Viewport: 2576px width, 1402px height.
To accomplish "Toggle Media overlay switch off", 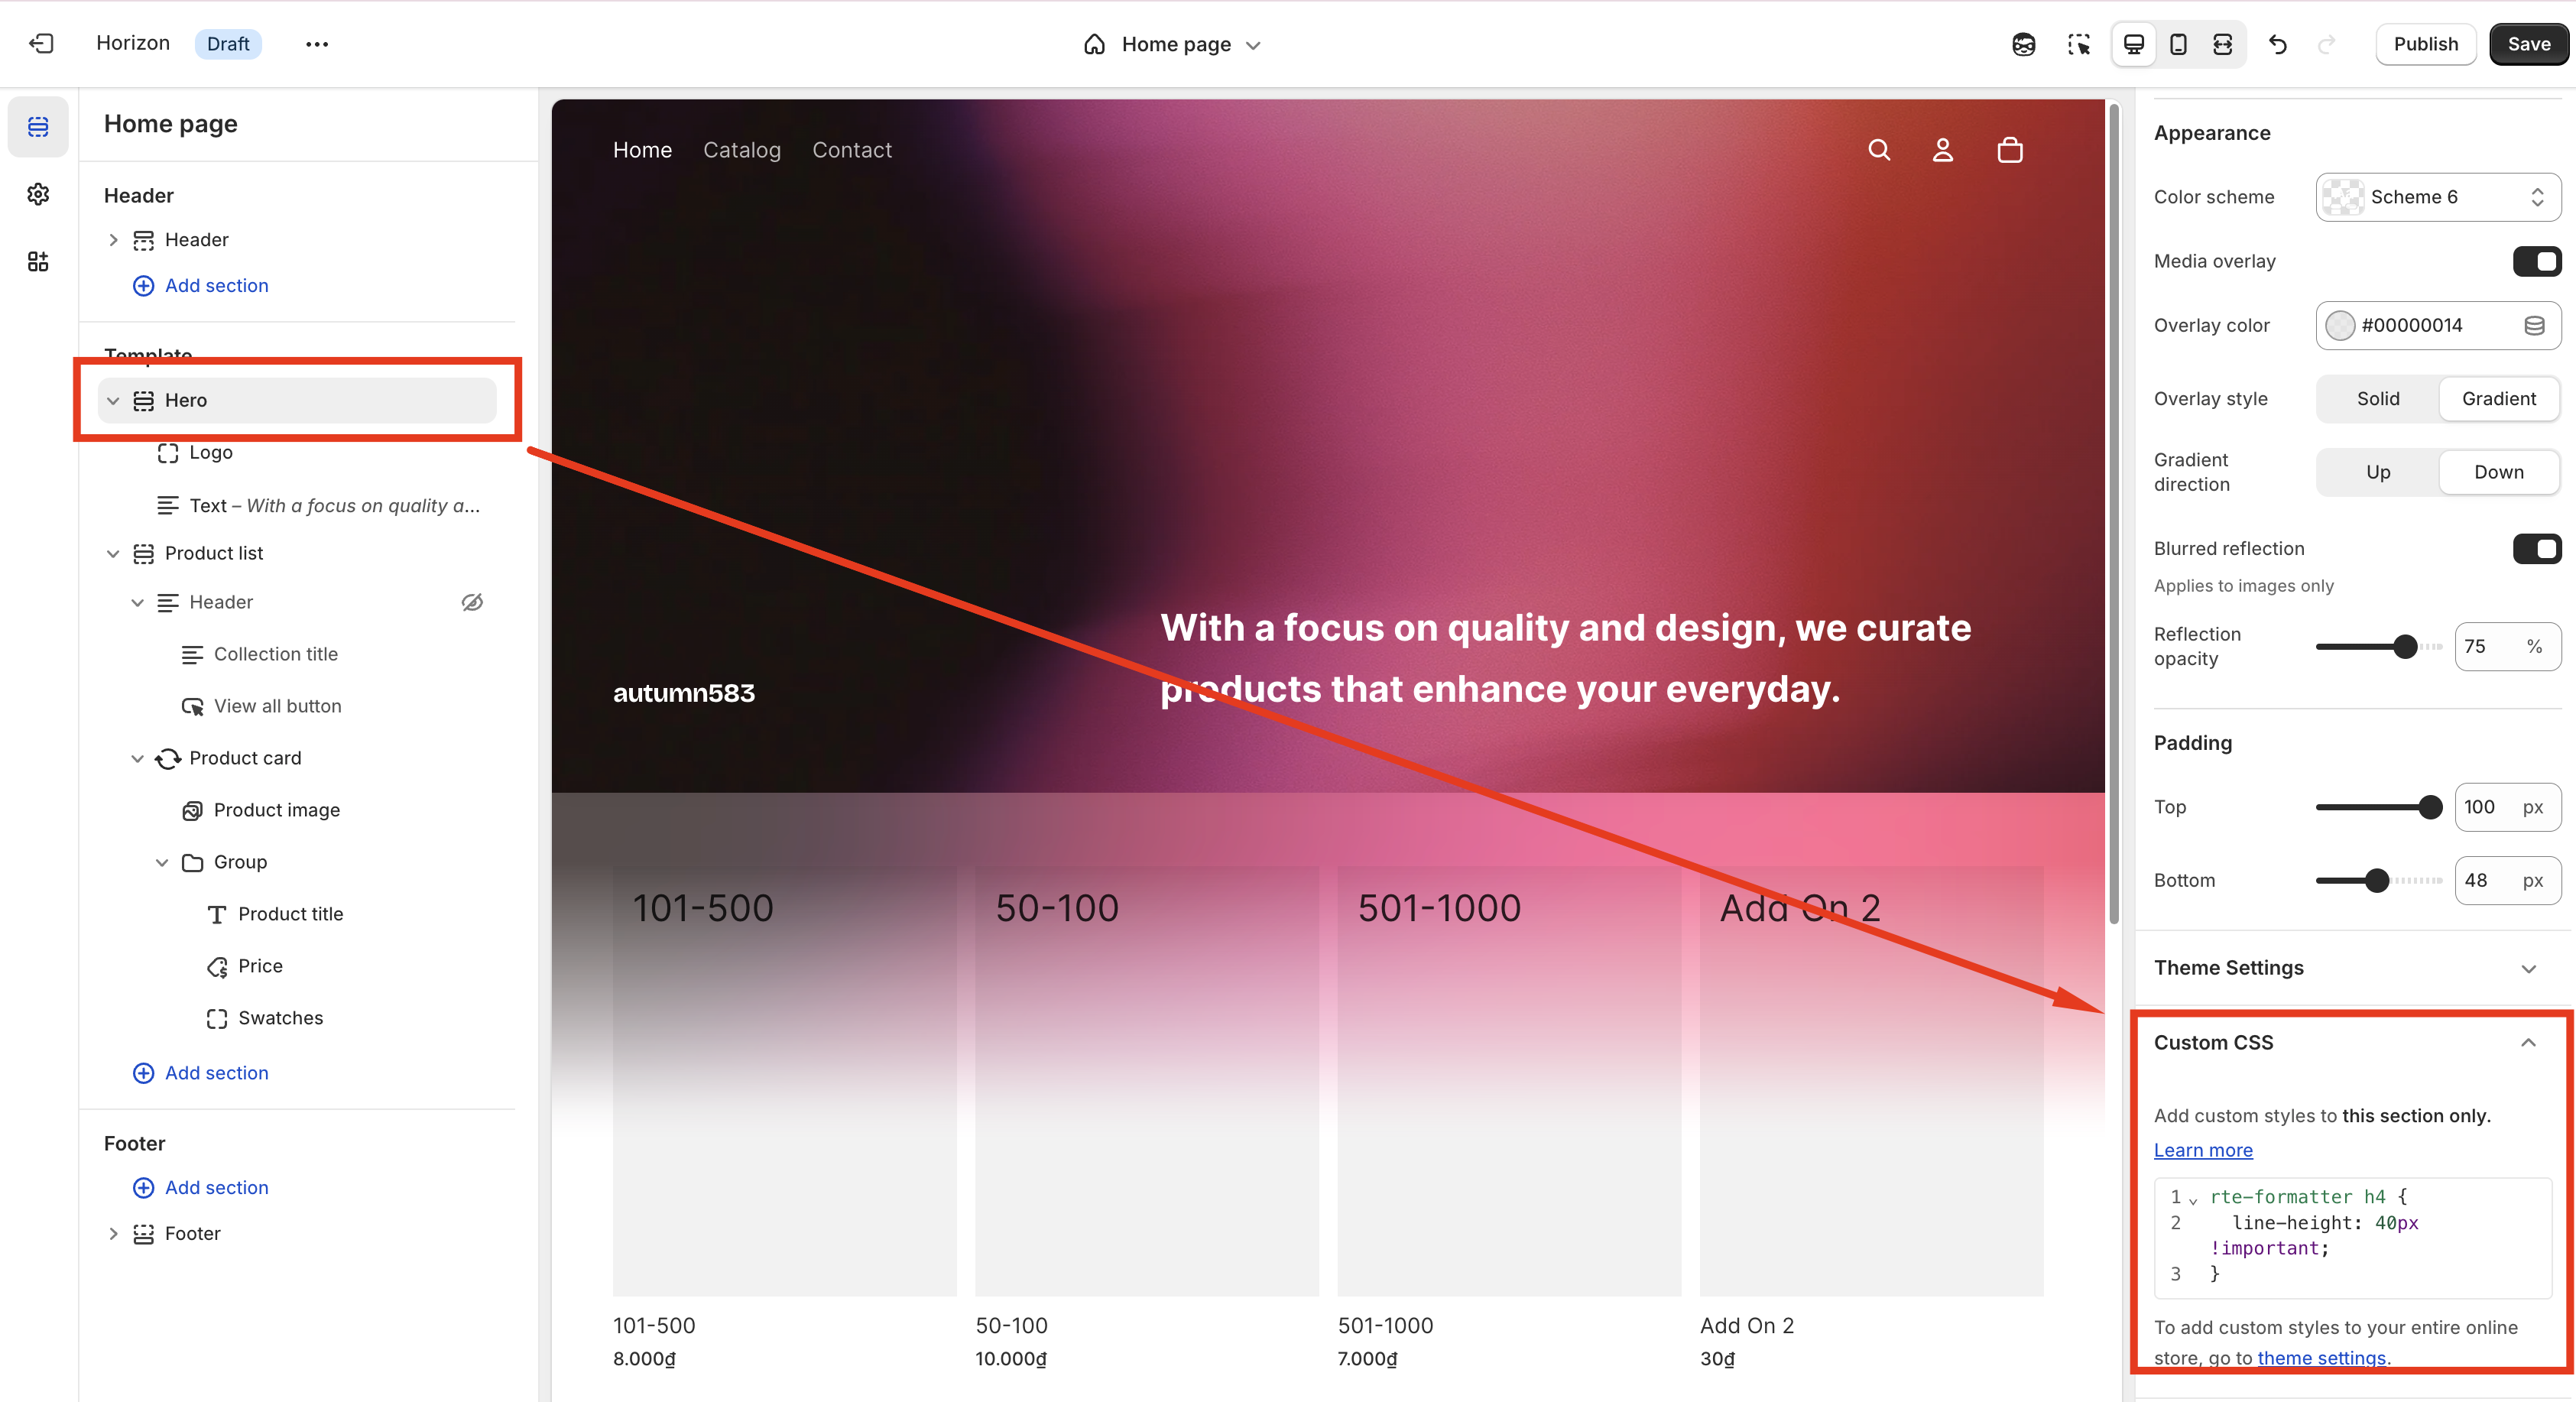I will click(x=2536, y=261).
